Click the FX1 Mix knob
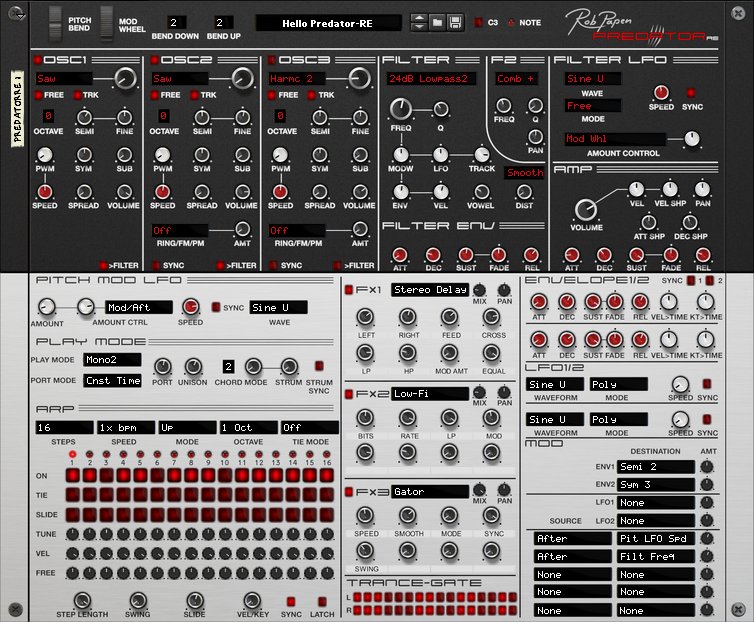Viewport: 754px width, 622px height. coord(480,288)
